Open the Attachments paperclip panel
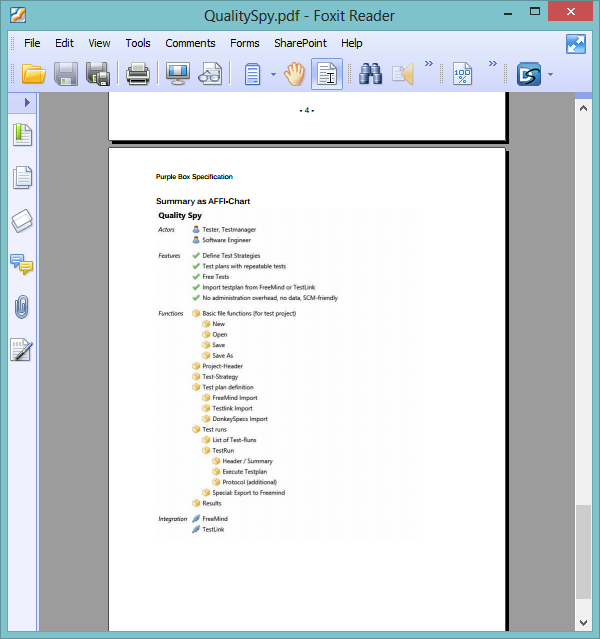This screenshot has width=600, height=639. [x=22, y=306]
